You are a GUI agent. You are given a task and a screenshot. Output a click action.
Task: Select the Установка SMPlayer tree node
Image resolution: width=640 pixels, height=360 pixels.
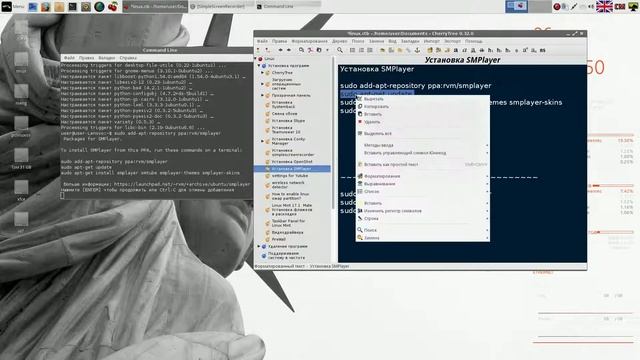(291, 169)
